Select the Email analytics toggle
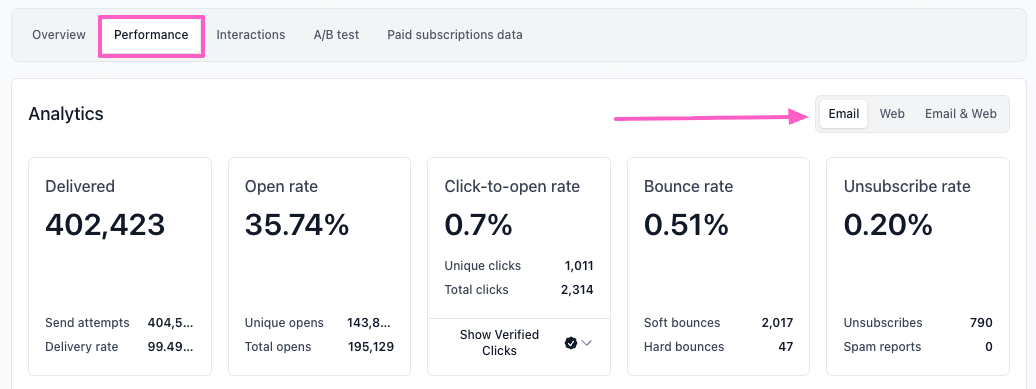This screenshot has height=389, width=1036. click(x=844, y=114)
